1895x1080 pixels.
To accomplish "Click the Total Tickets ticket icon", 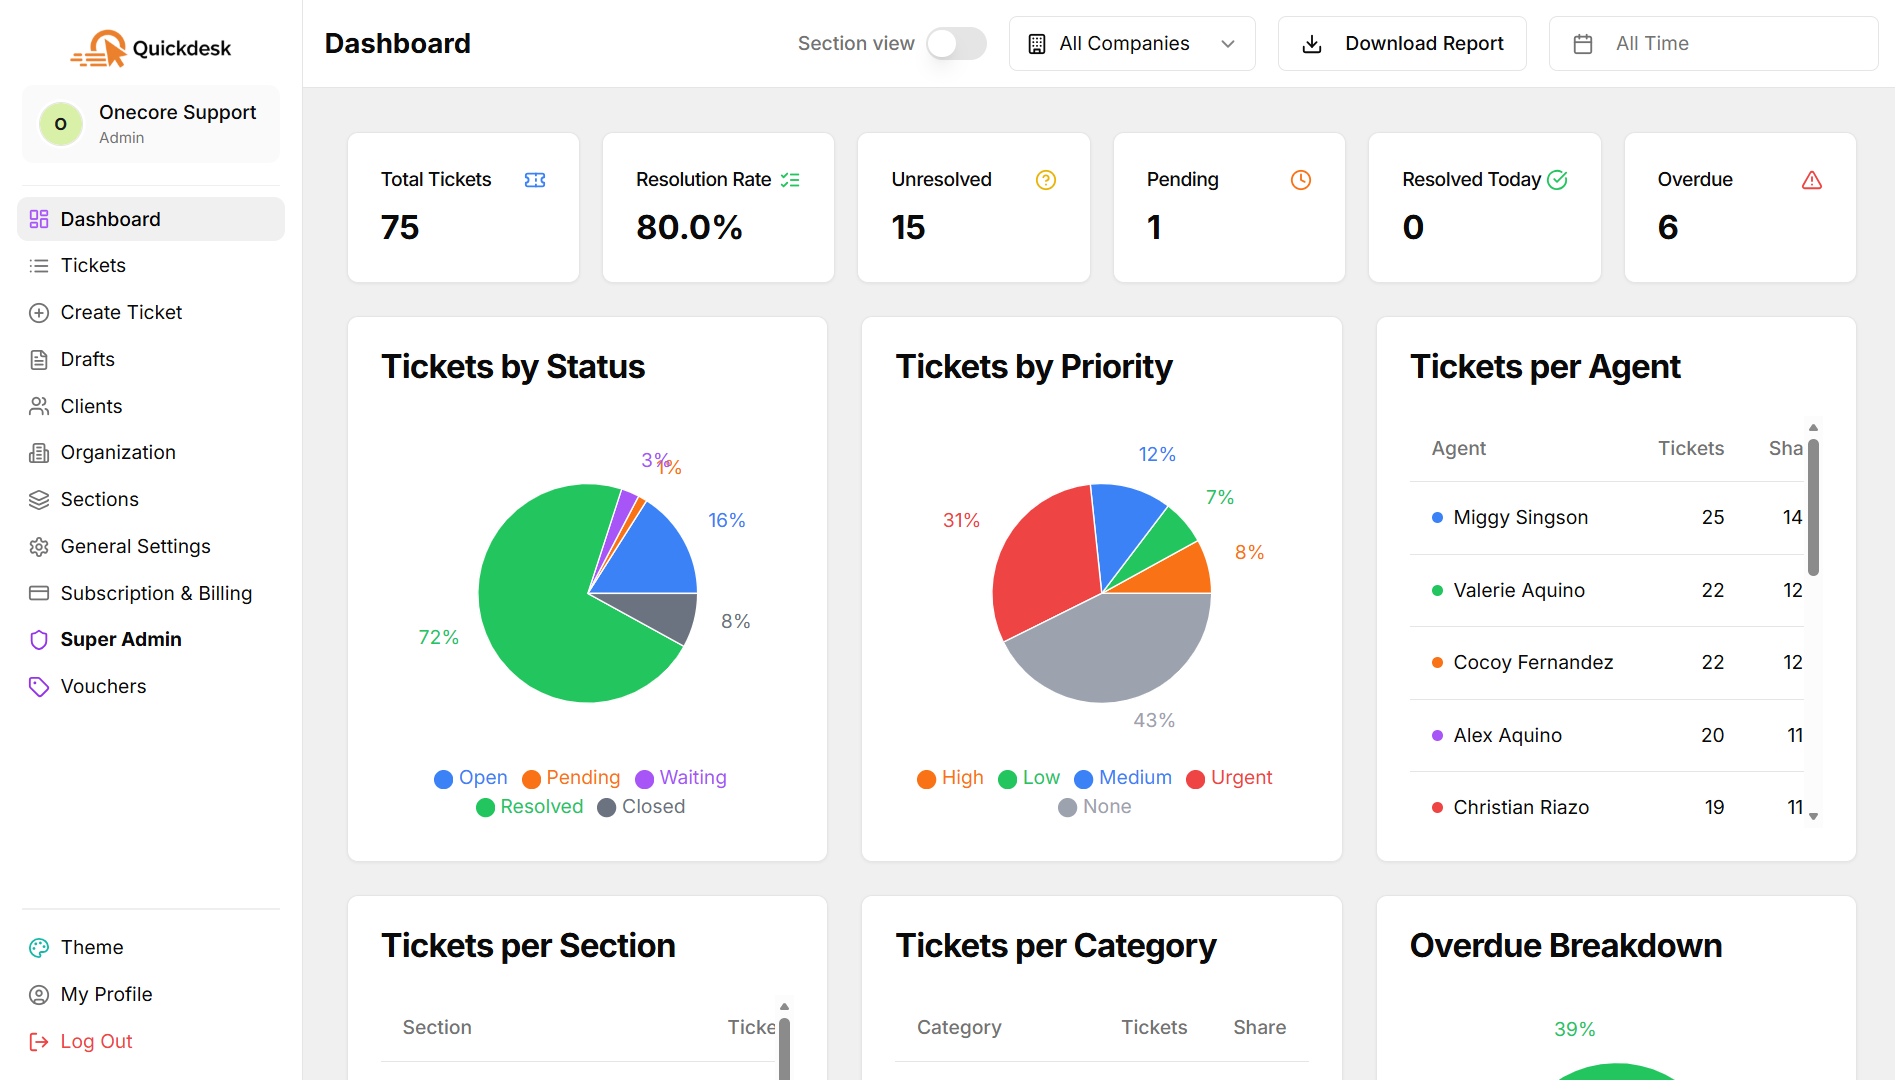I will [535, 180].
